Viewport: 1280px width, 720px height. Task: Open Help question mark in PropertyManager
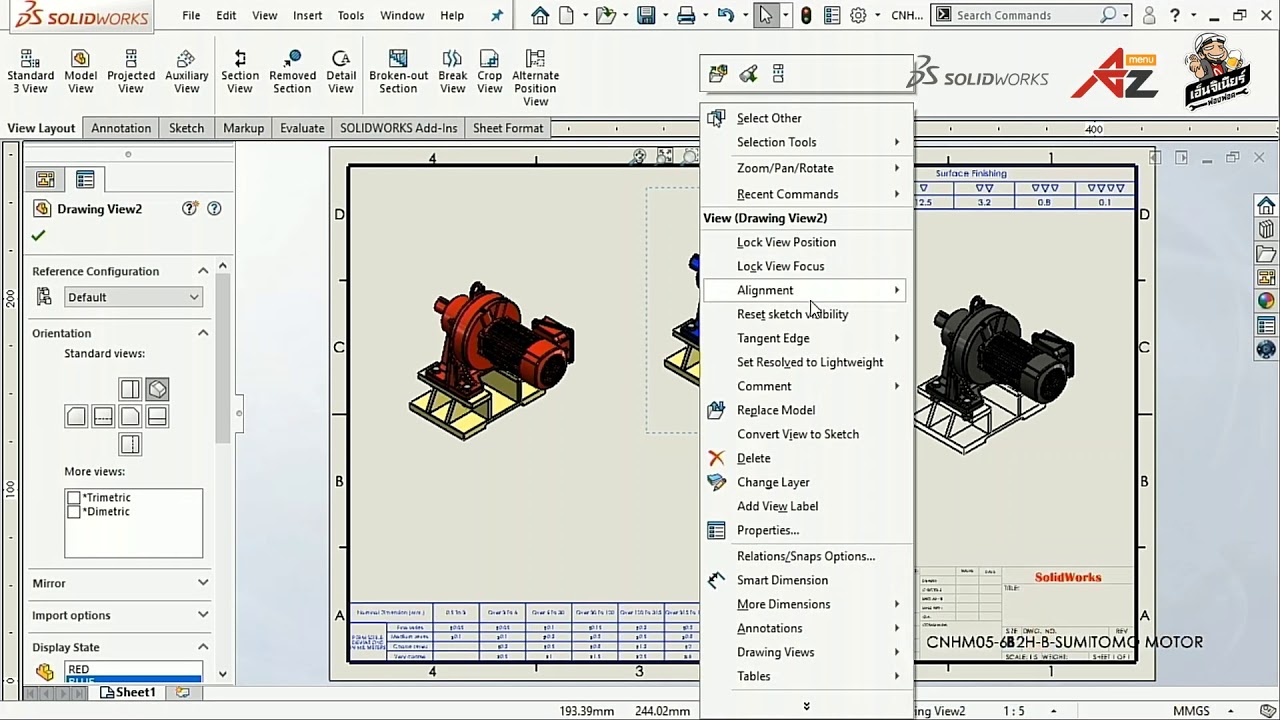click(214, 208)
